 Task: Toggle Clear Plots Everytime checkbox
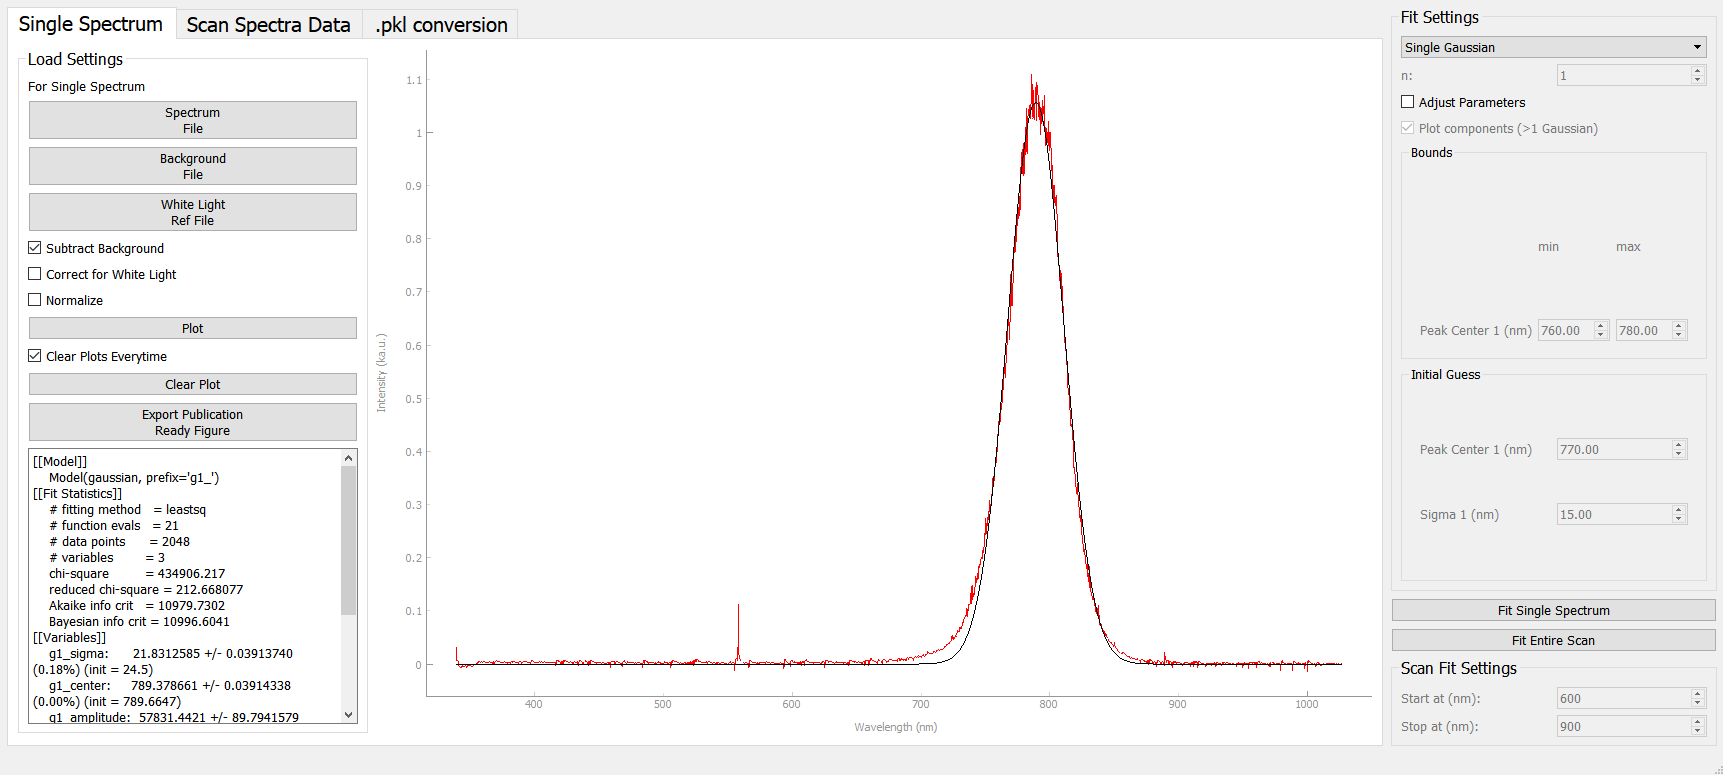35,356
